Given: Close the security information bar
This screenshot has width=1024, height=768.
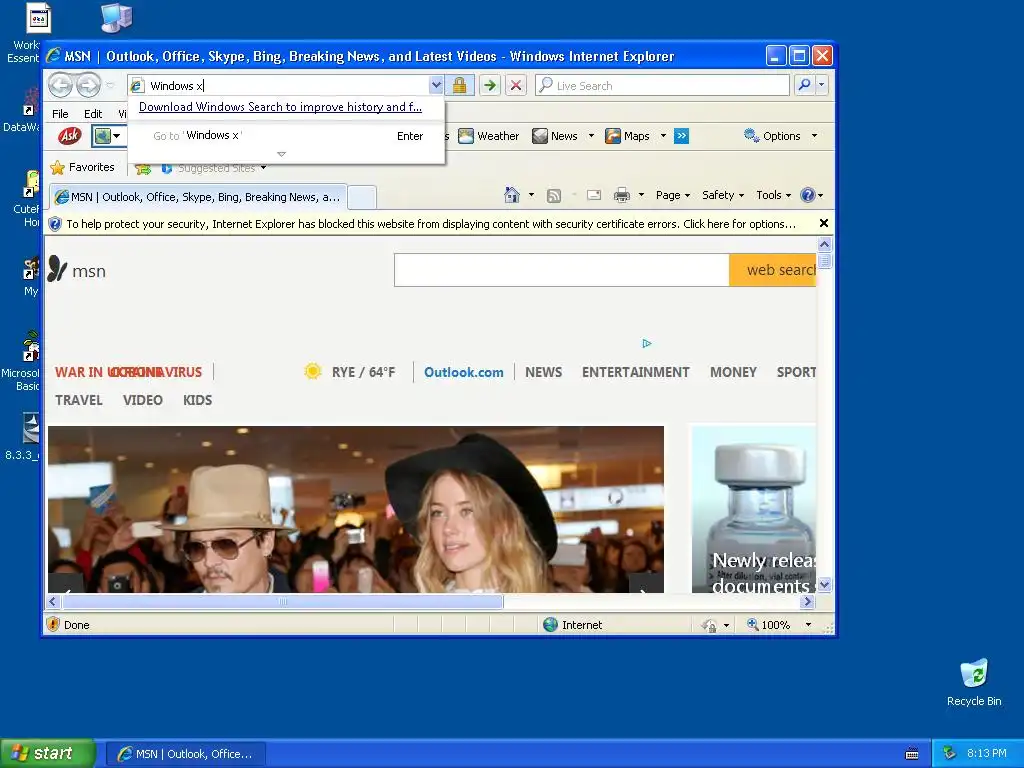Looking at the screenshot, I should click(824, 223).
